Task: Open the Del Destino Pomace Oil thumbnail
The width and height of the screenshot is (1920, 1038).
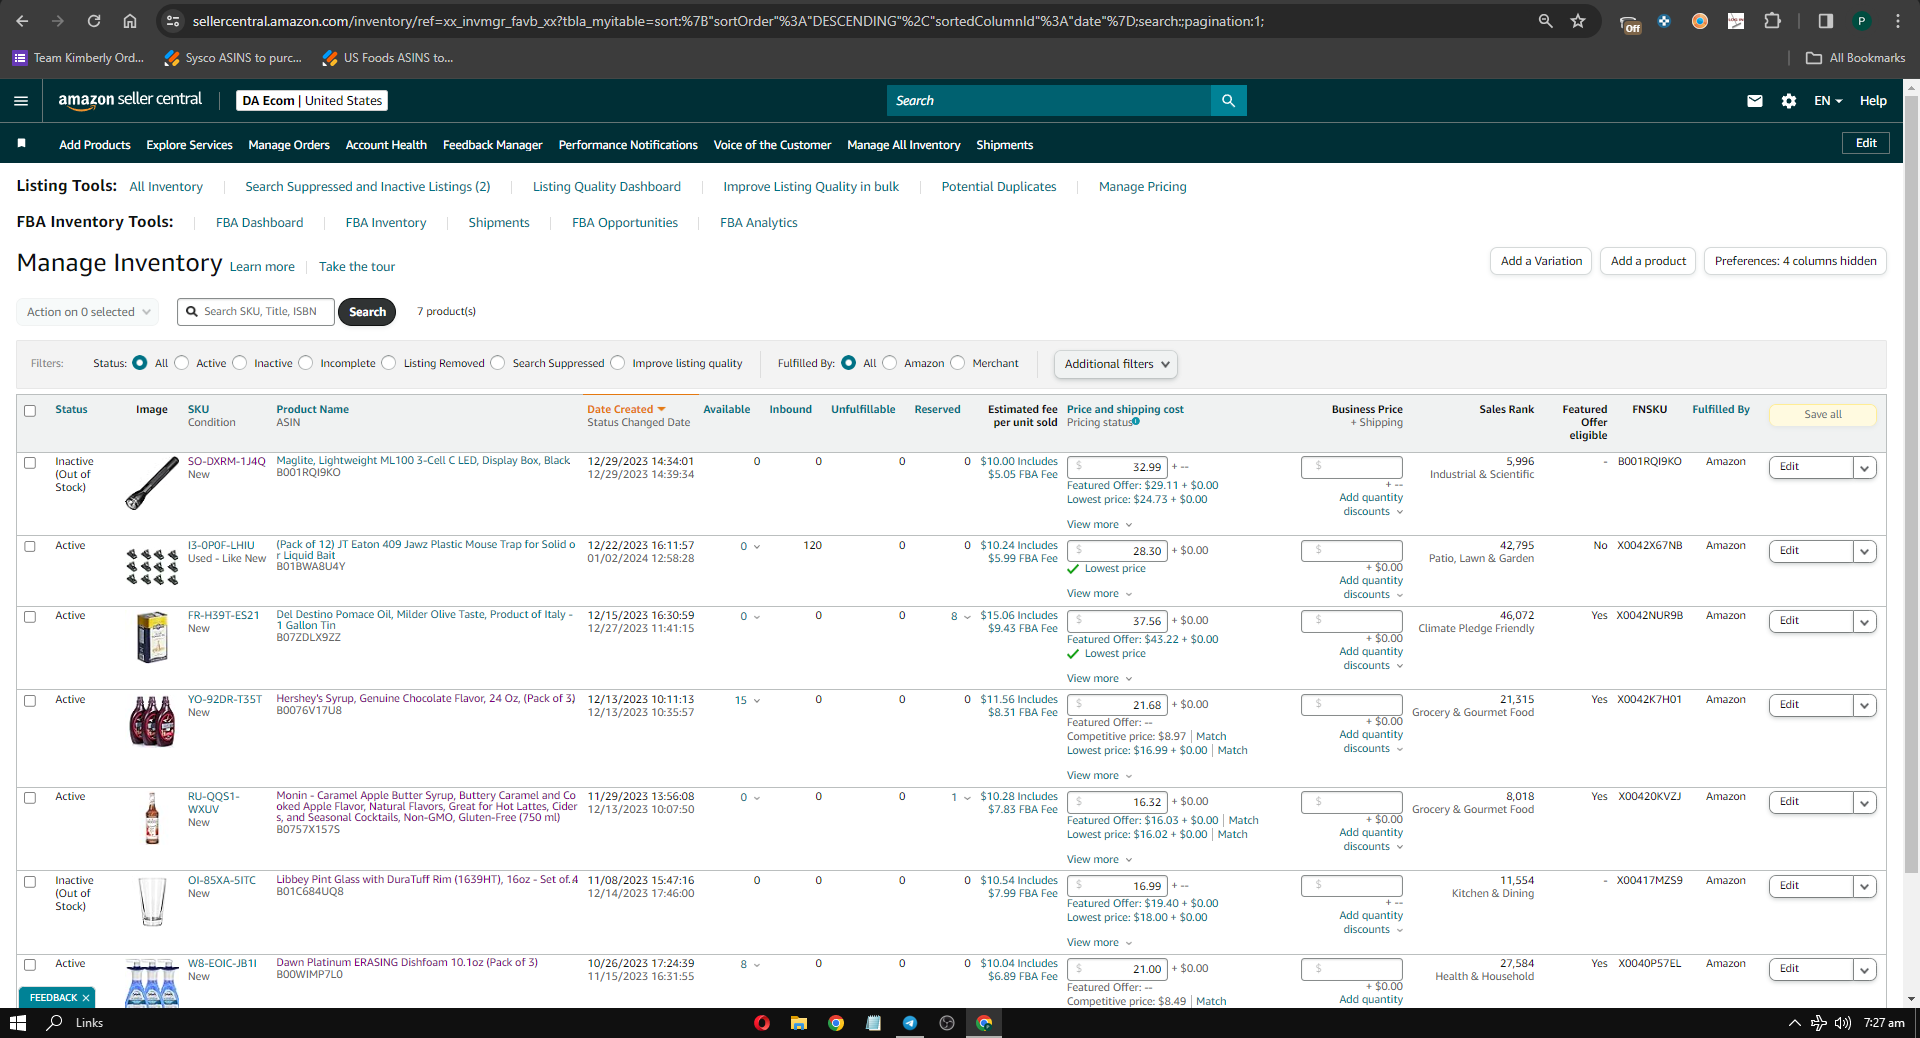Action: tap(152, 637)
